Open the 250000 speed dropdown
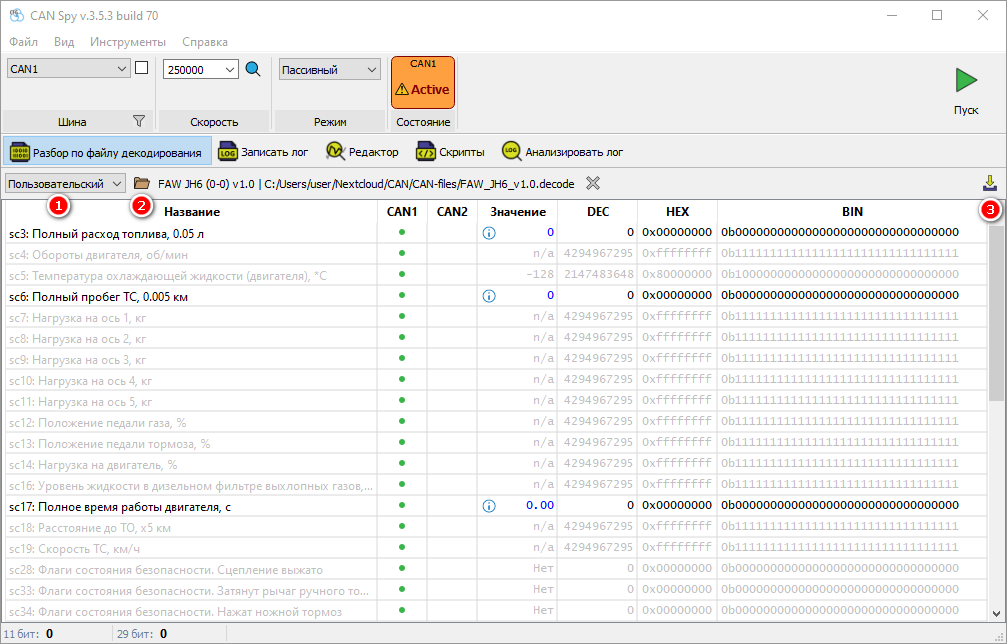This screenshot has width=1007, height=644. [201, 69]
